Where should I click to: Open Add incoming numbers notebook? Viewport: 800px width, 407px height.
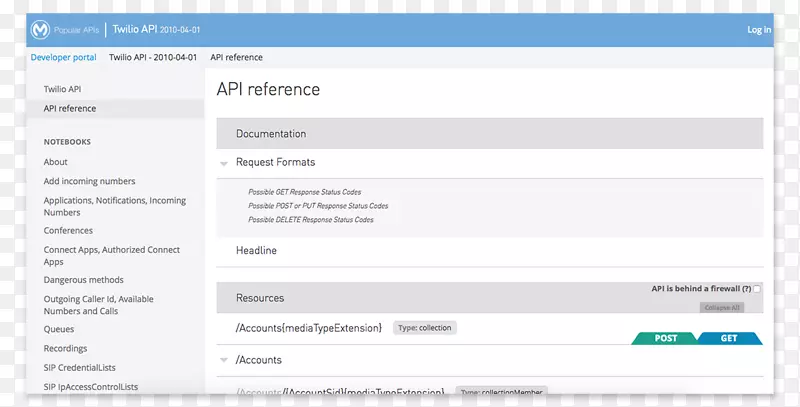click(x=89, y=181)
